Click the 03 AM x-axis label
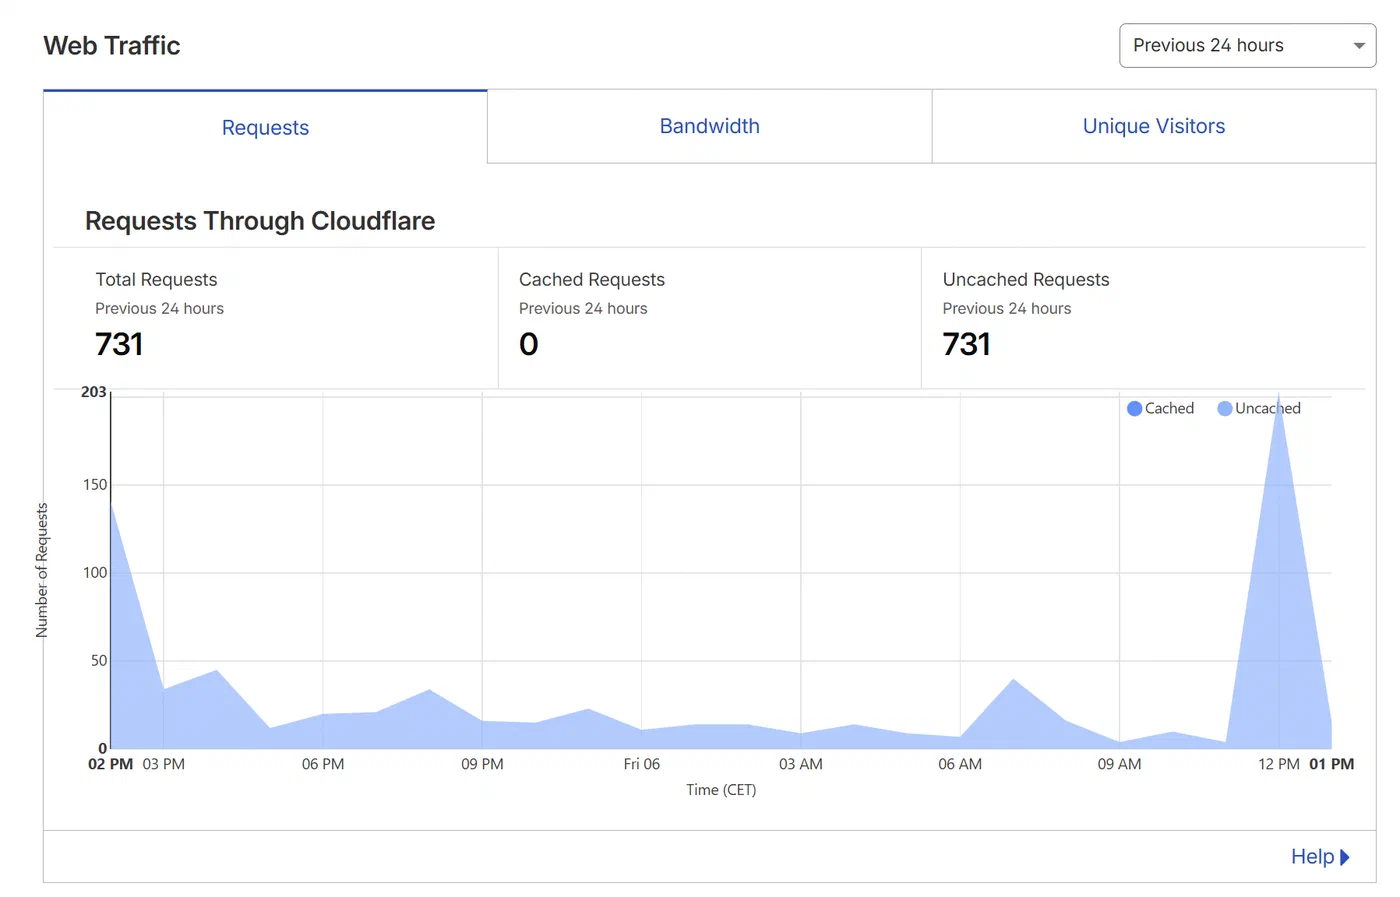Image resolution: width=1400 pixels, height=897 pixels. pyautogui.click(x=800, y=764)
